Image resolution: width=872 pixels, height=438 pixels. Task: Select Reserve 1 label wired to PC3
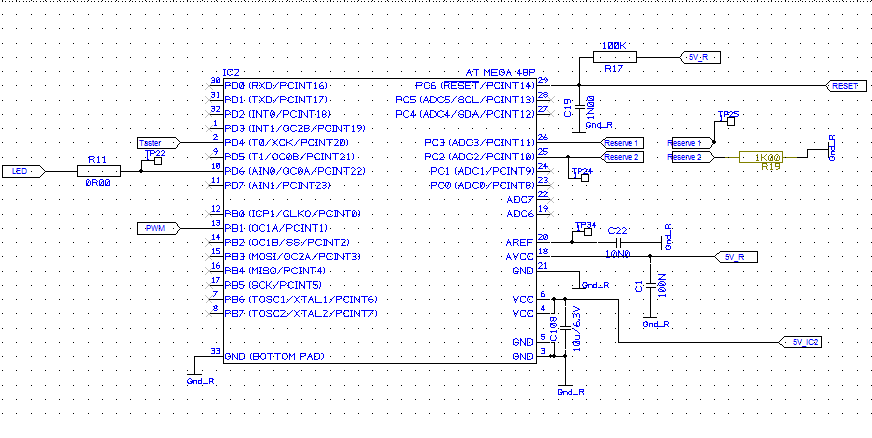(623, 143)
